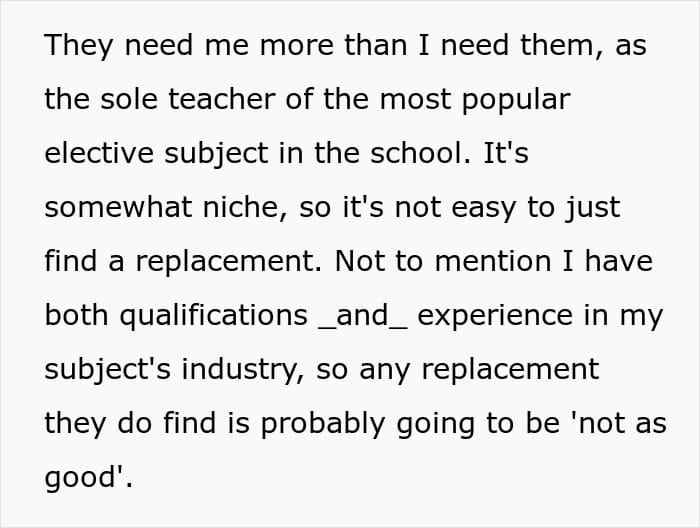Click the word 'going' in eighth line
The image size is (700, 528).
click(435, 425)
